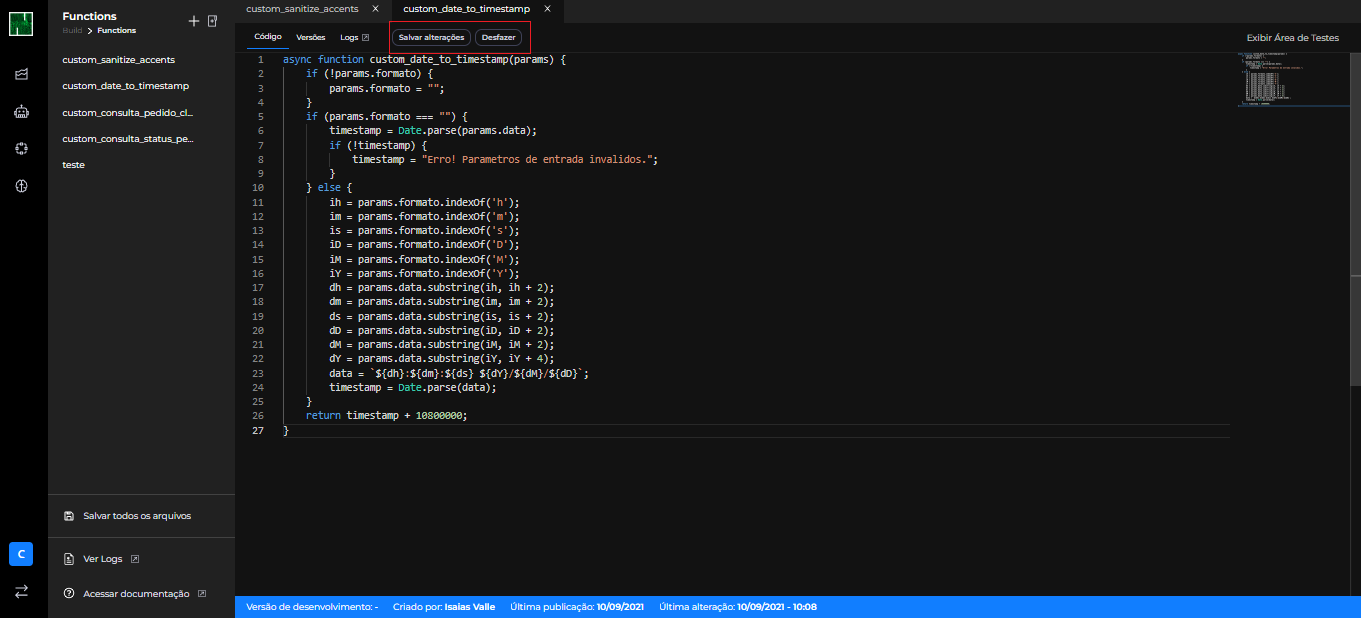Click the green workspace logo at top left
Viewport: 1361px width, 618px height.
click(x=21, y=24)
